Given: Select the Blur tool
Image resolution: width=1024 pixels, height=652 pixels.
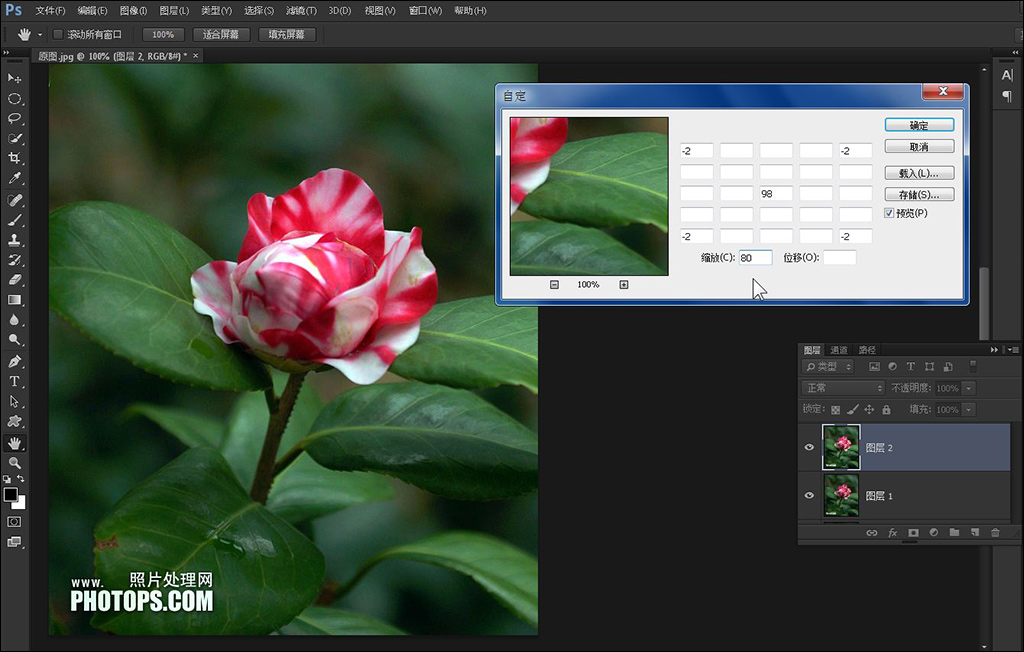Looking at the screenshot, I should [14, 320].
